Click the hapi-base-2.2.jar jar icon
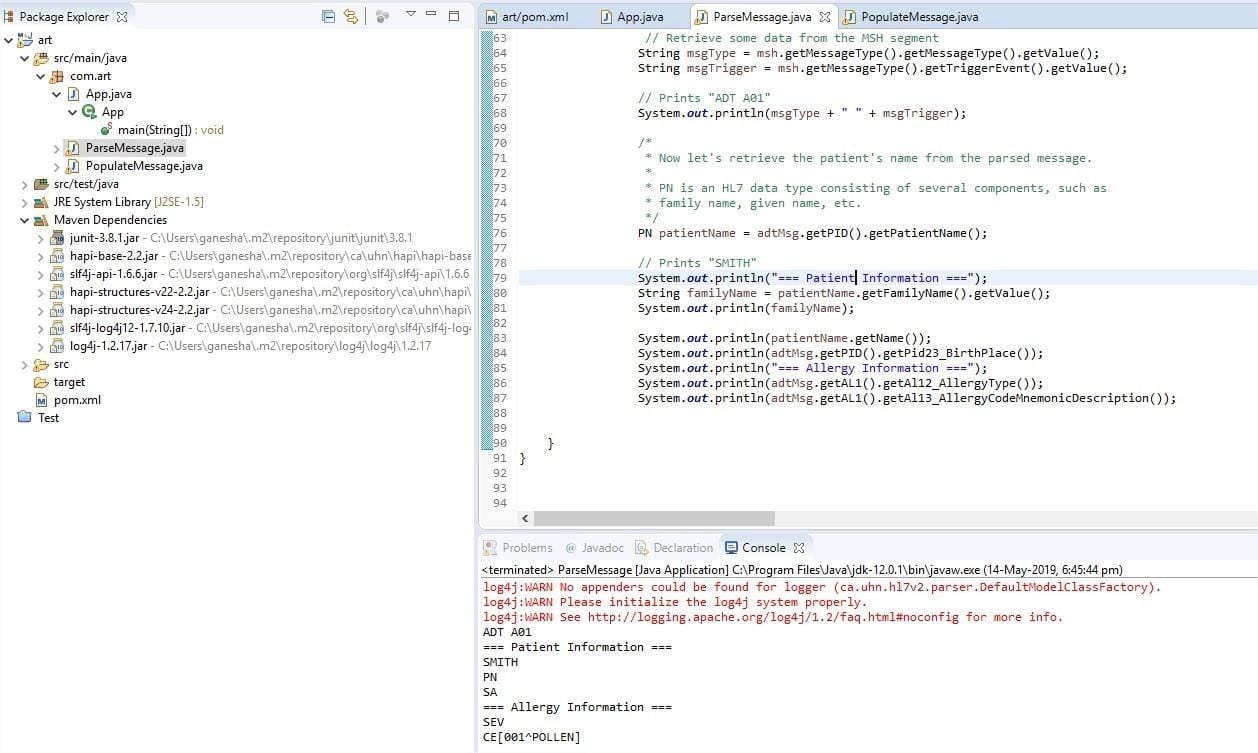The height and width of the screenshot is (753, 1258). click(x=57, y=256)
